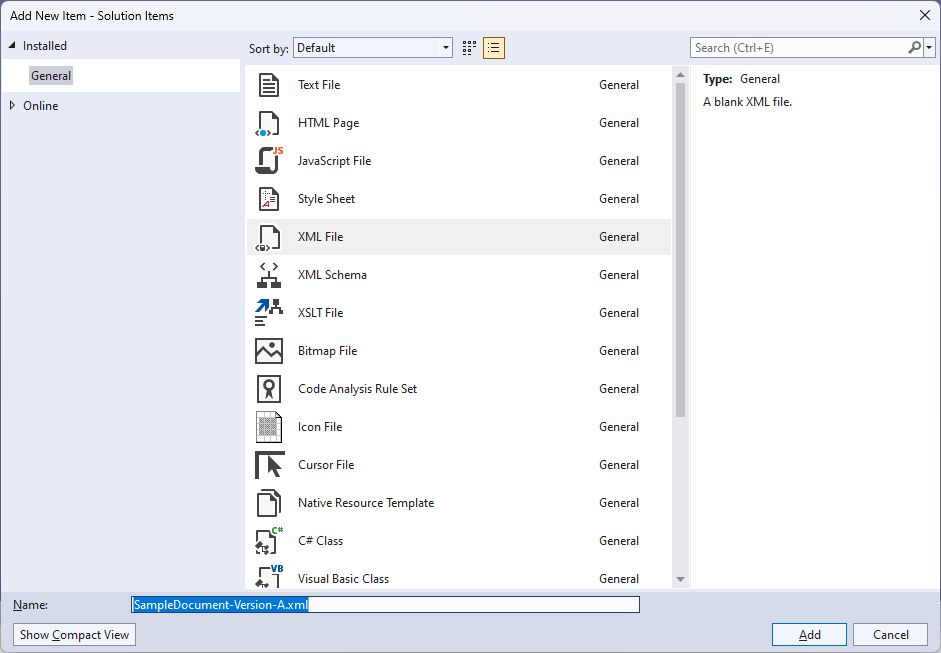Click the template list scrollbar thumb
The image size is (941, 653).
click(x=680, y=240)
